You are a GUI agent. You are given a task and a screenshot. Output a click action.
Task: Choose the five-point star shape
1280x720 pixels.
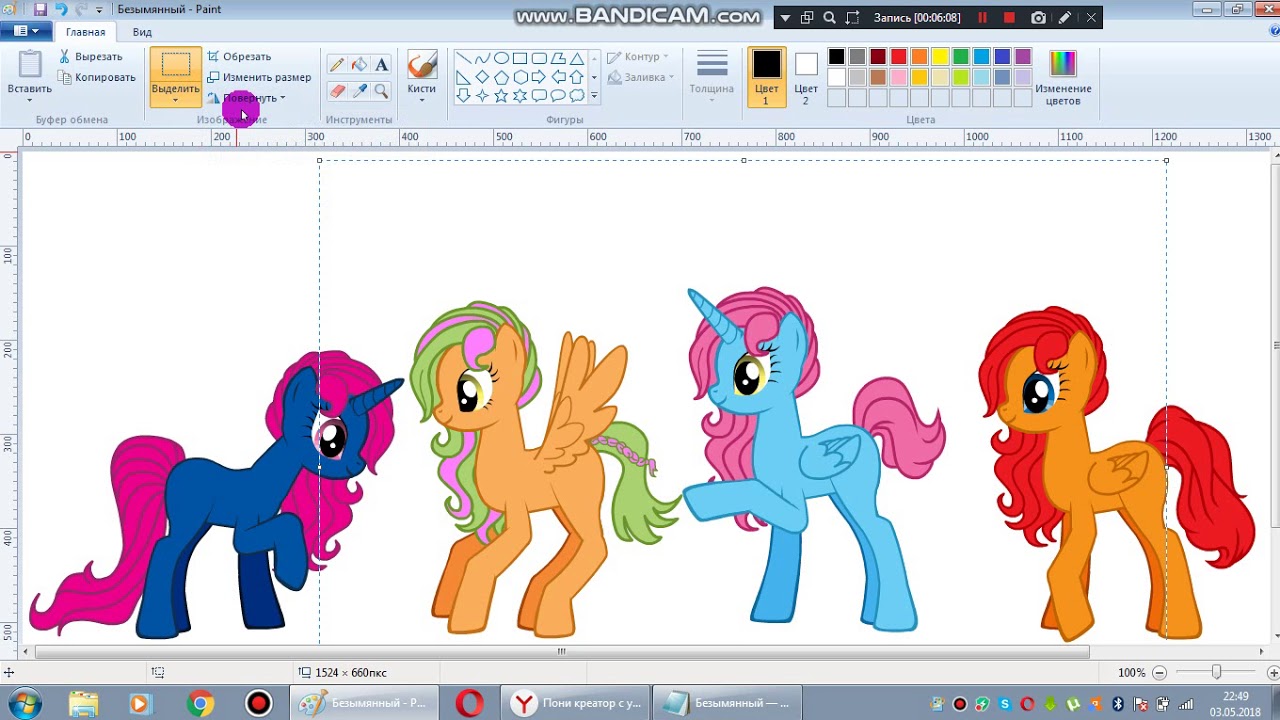point(501,96)
